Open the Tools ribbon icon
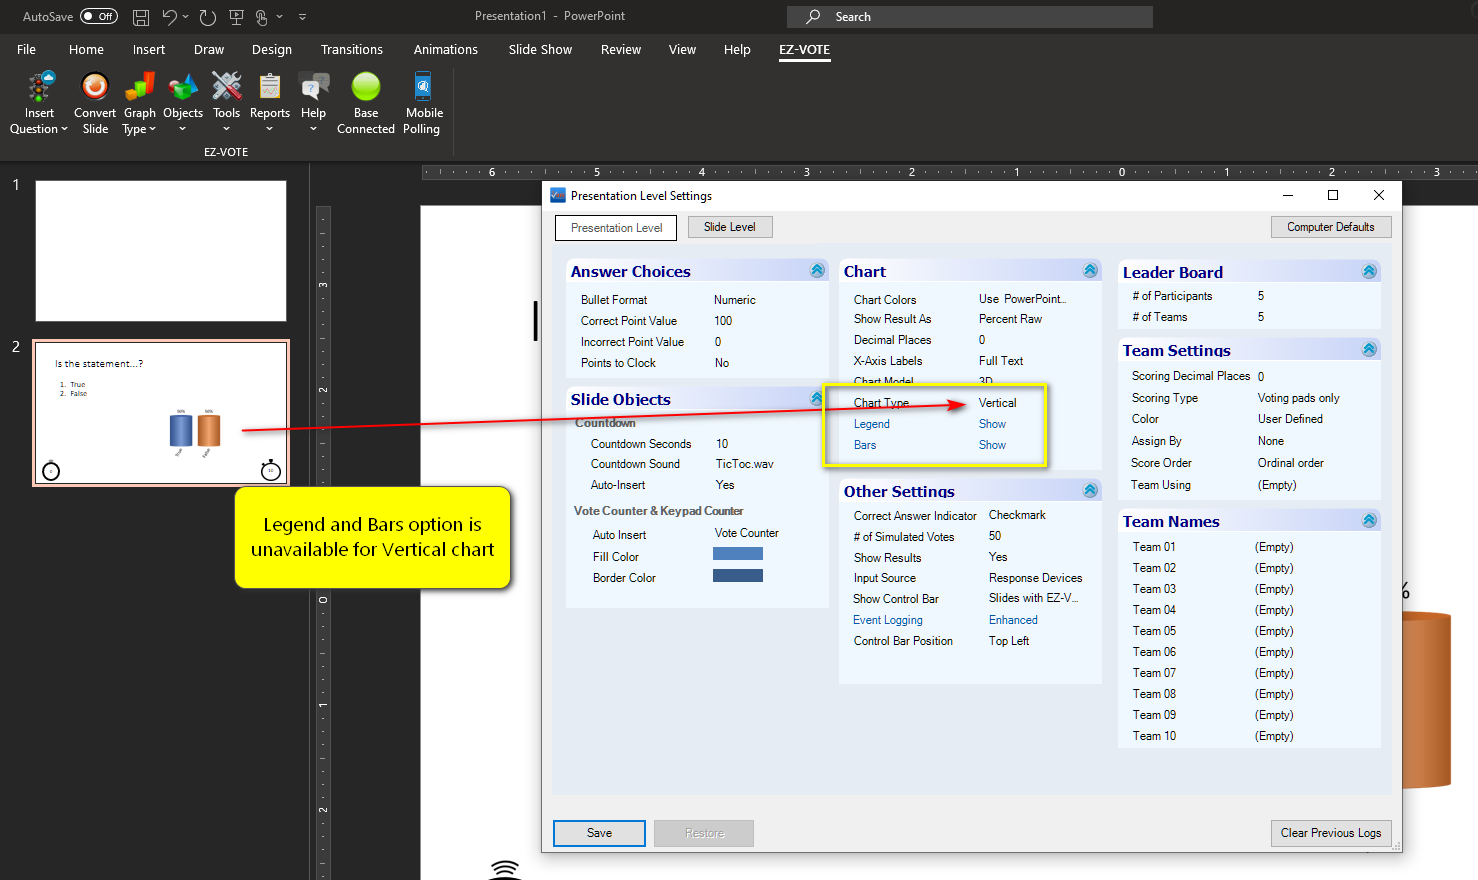1478x880 pixels. coord(227,88)
